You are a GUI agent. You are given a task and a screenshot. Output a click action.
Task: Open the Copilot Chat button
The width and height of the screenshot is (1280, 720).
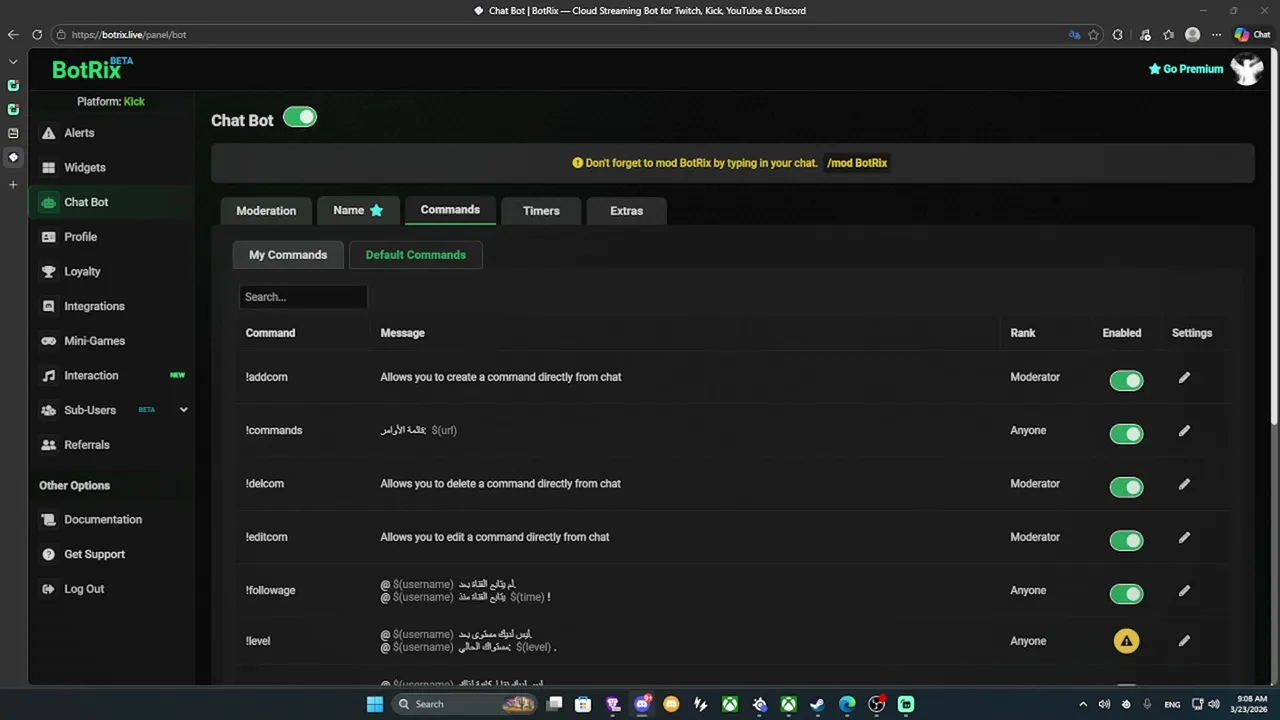[x=1253, y=34]
